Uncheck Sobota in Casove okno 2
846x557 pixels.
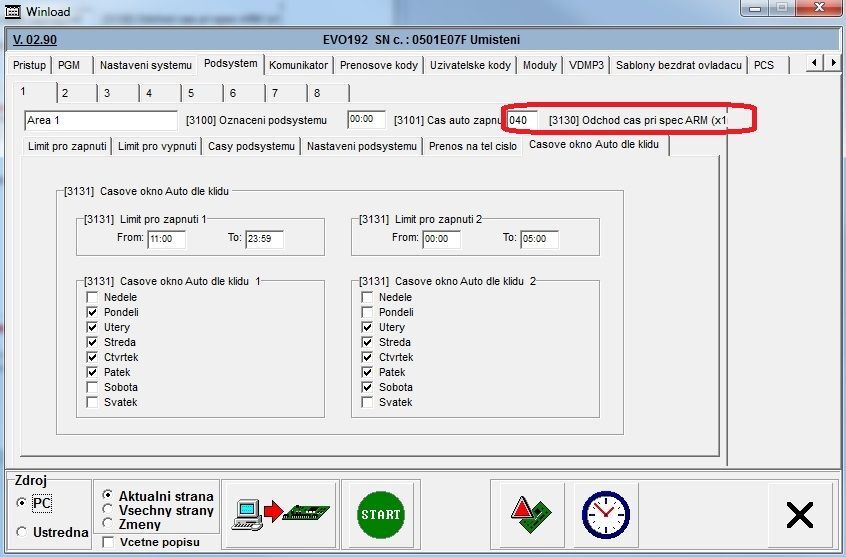[368, 388]
